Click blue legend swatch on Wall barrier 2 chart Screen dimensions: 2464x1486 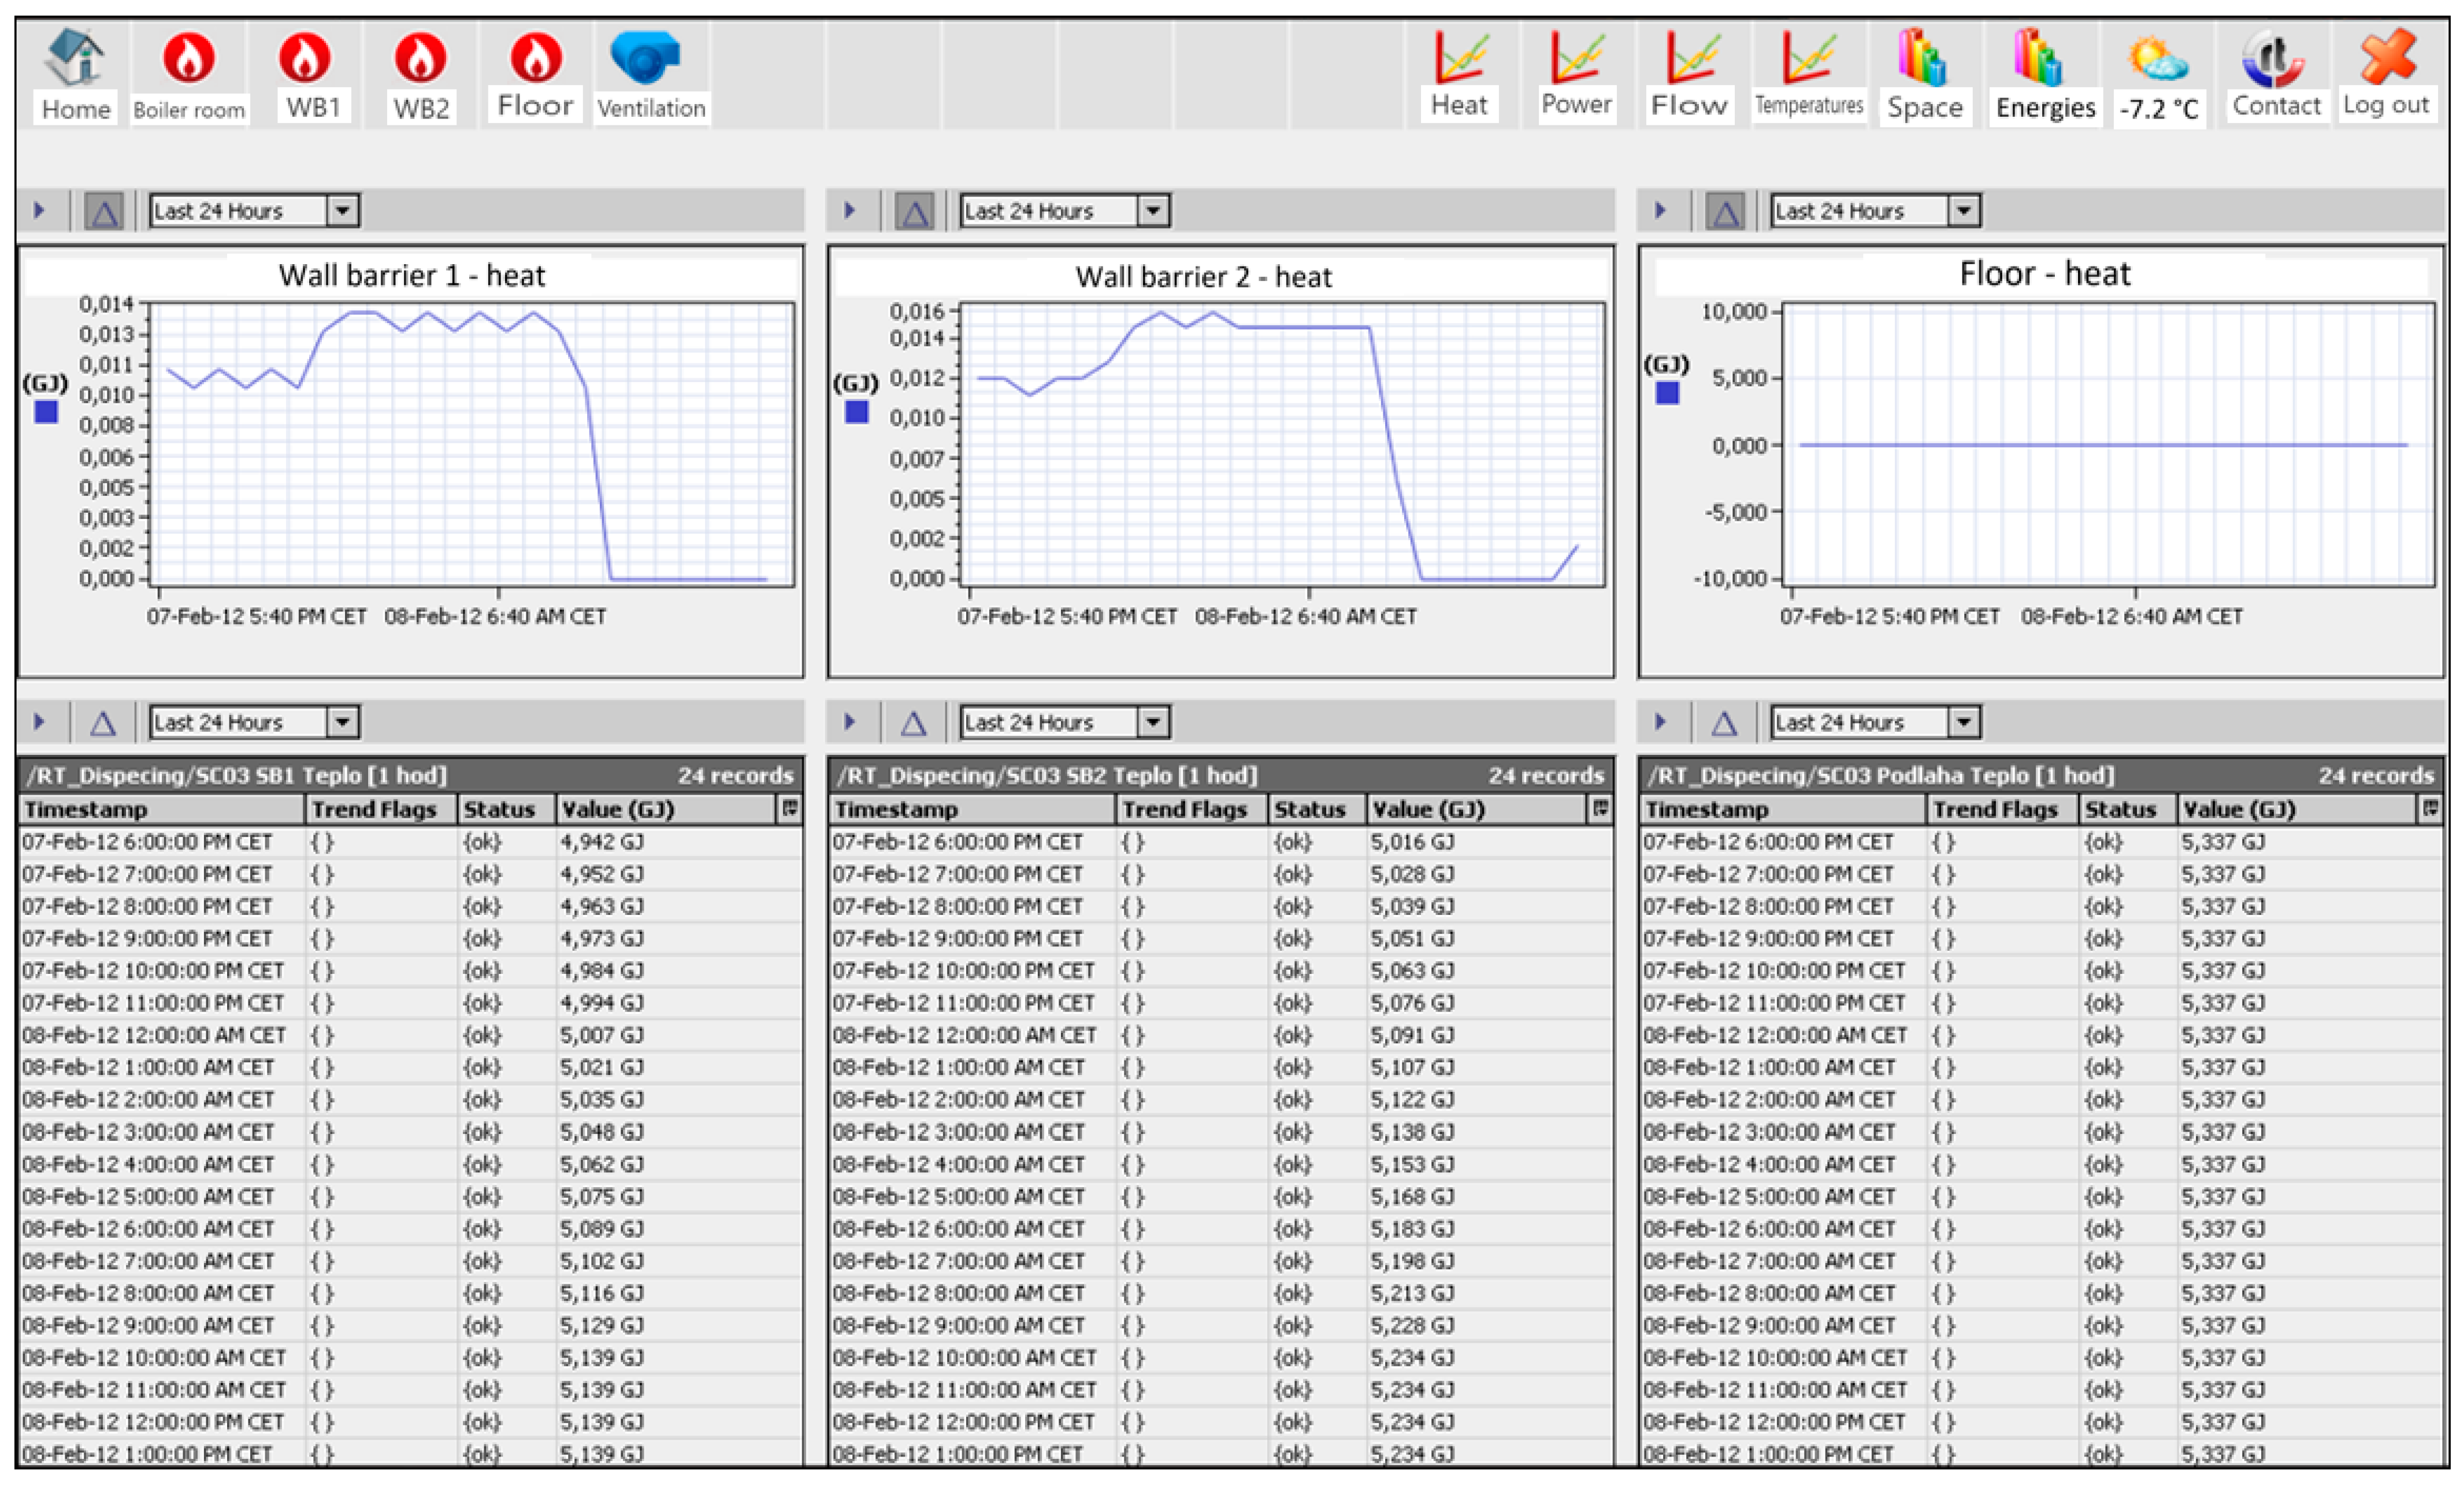(x=856, y=412)
